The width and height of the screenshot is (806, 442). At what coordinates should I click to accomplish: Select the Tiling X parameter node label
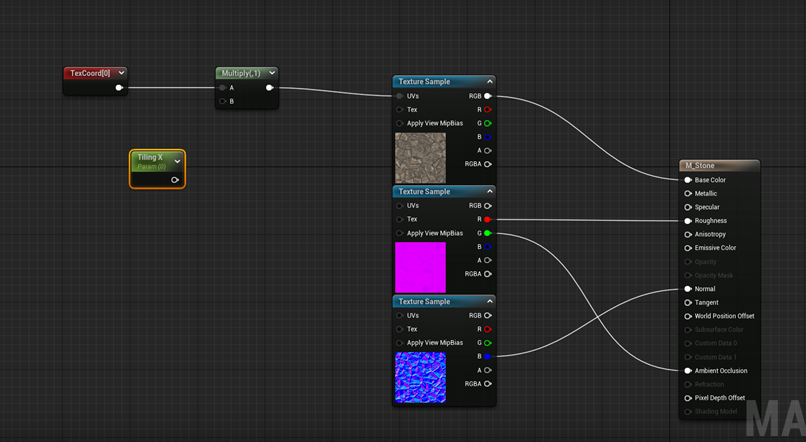click(x=150, y=158)
